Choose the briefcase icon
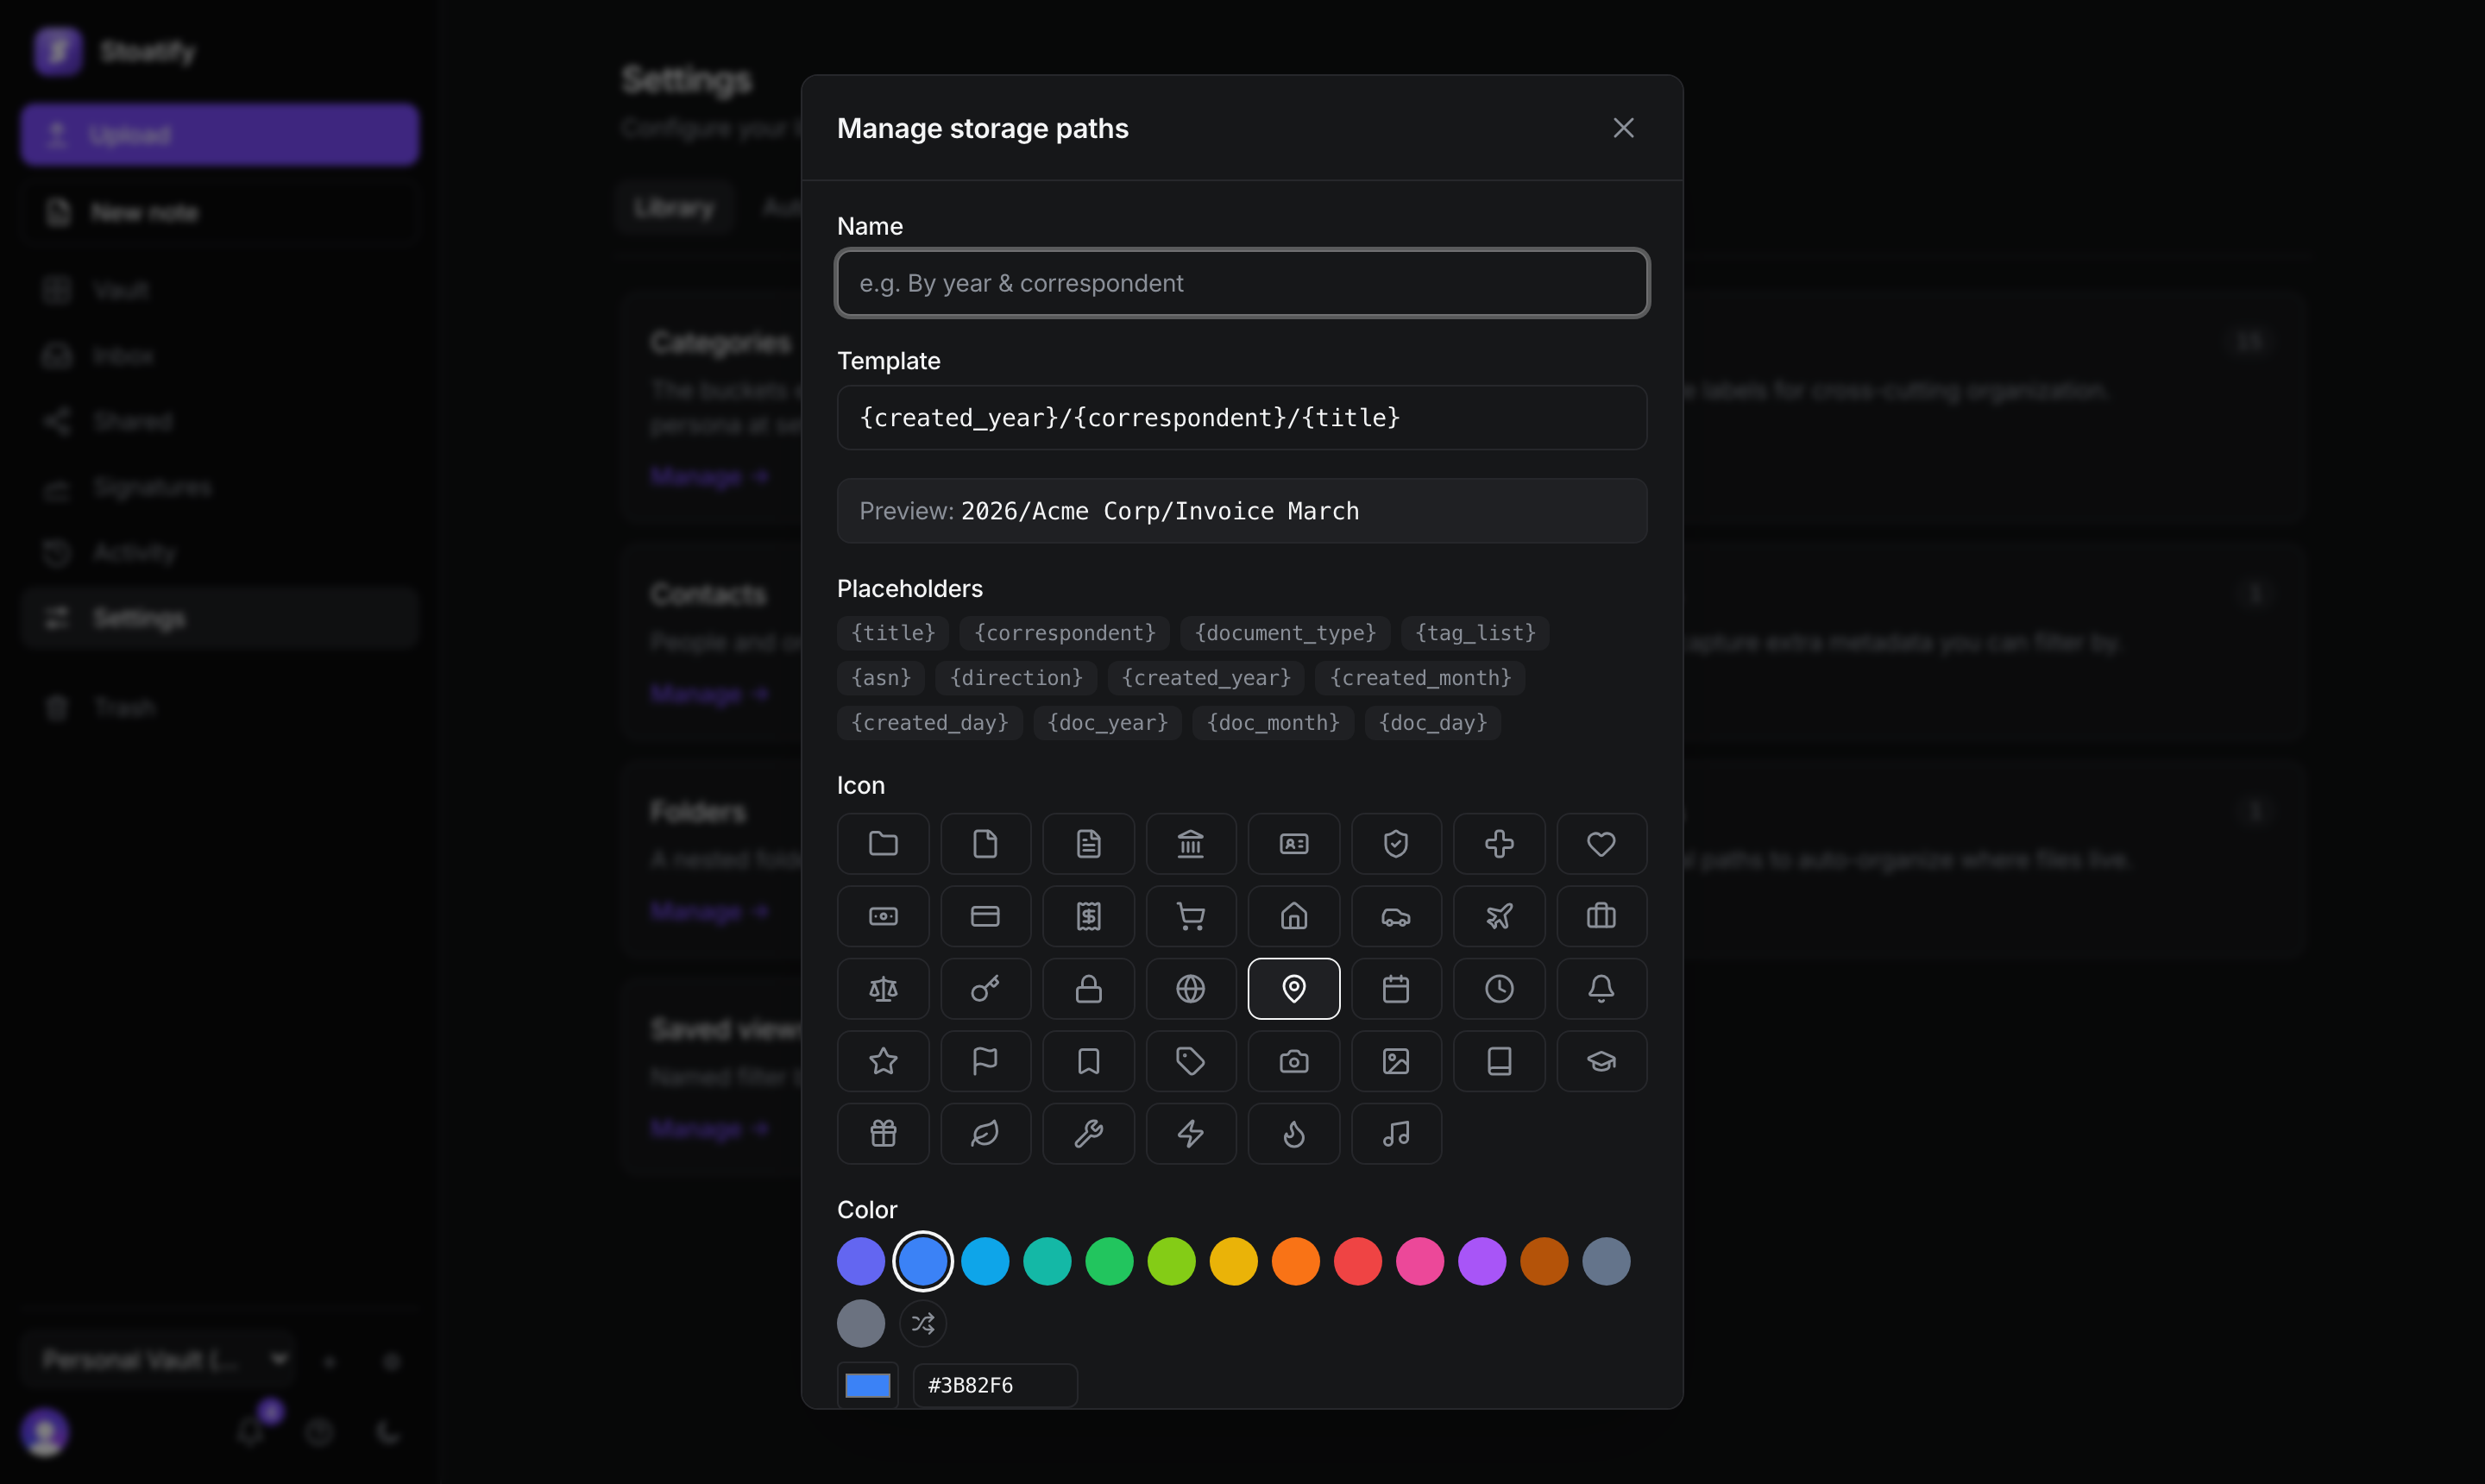This screenshot has height=1484, width=2485. coord(1601,916)
